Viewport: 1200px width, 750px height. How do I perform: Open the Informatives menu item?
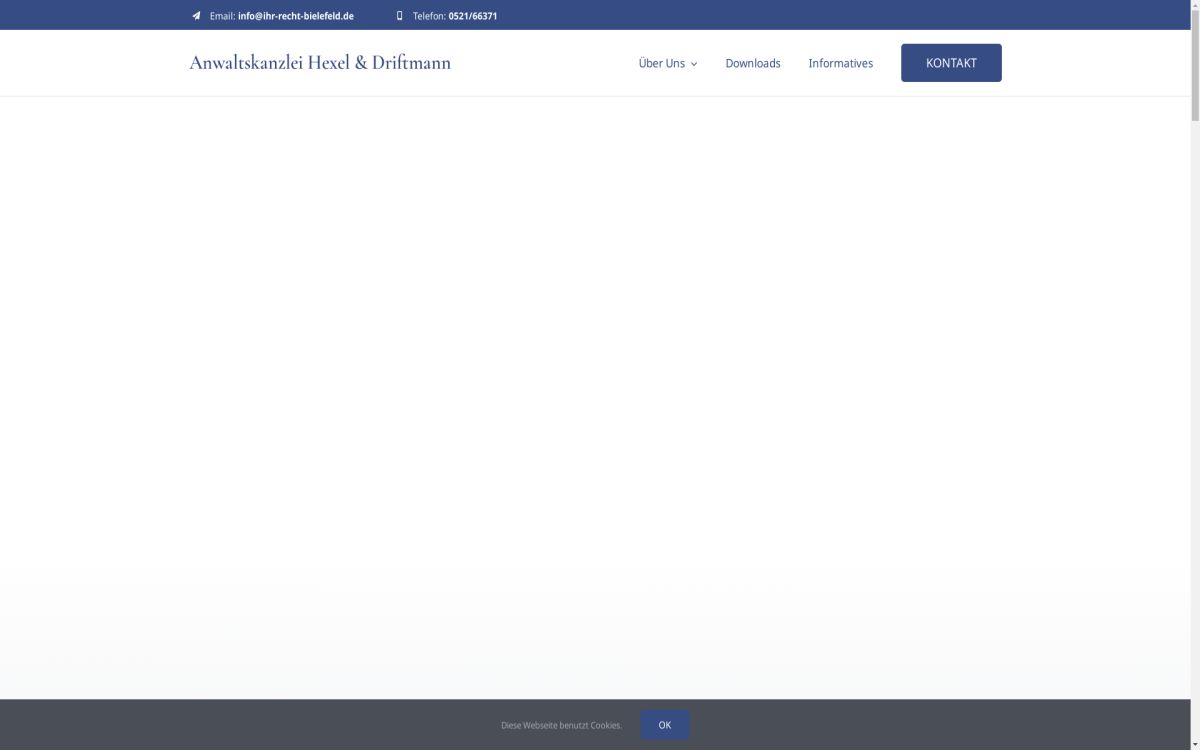coord(840,63)
